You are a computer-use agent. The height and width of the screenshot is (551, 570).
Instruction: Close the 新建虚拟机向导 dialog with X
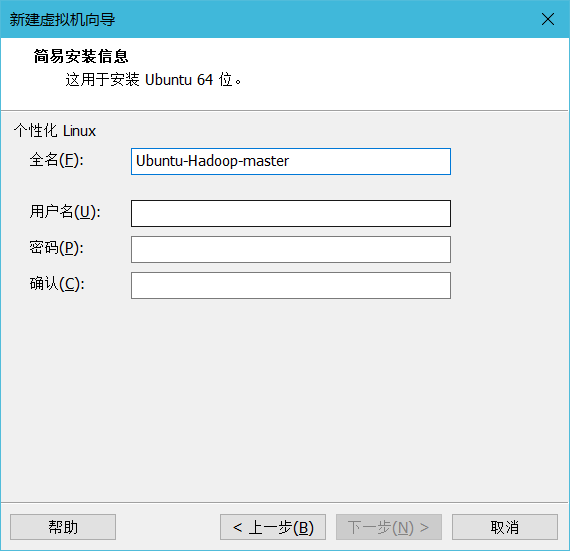click(547, 19)
